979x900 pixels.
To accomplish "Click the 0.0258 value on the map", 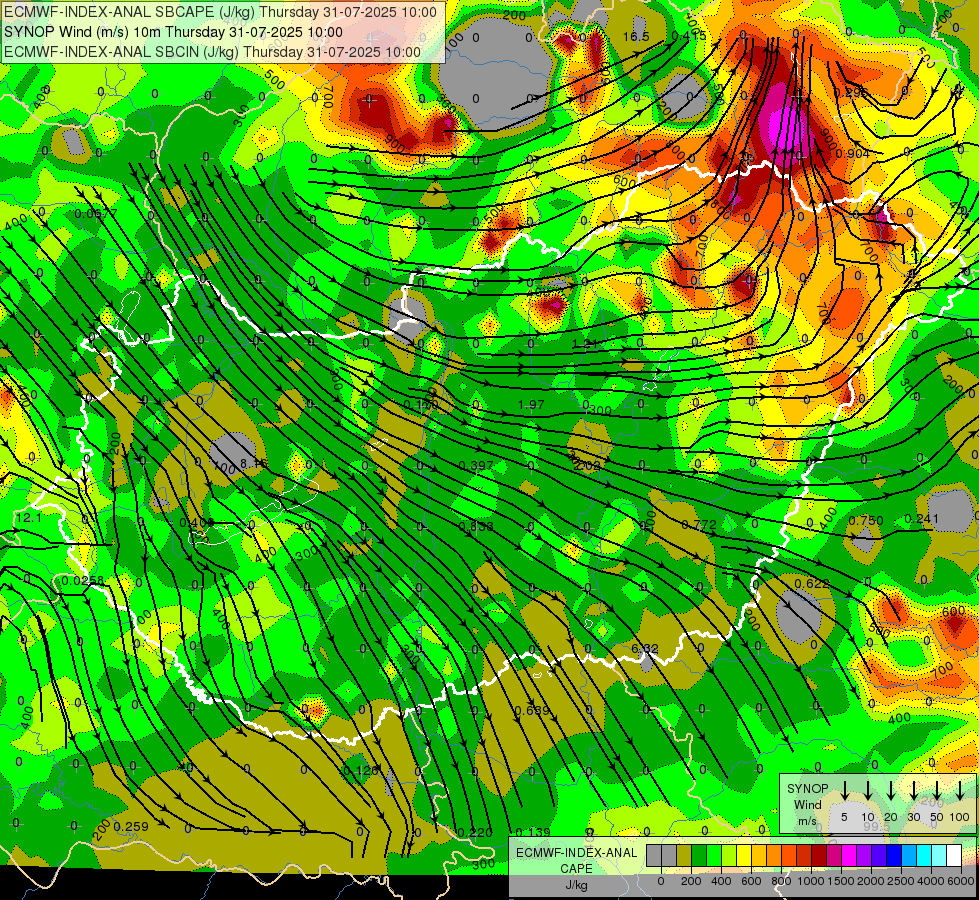I will pyautogui.click(x=83, y=581).
